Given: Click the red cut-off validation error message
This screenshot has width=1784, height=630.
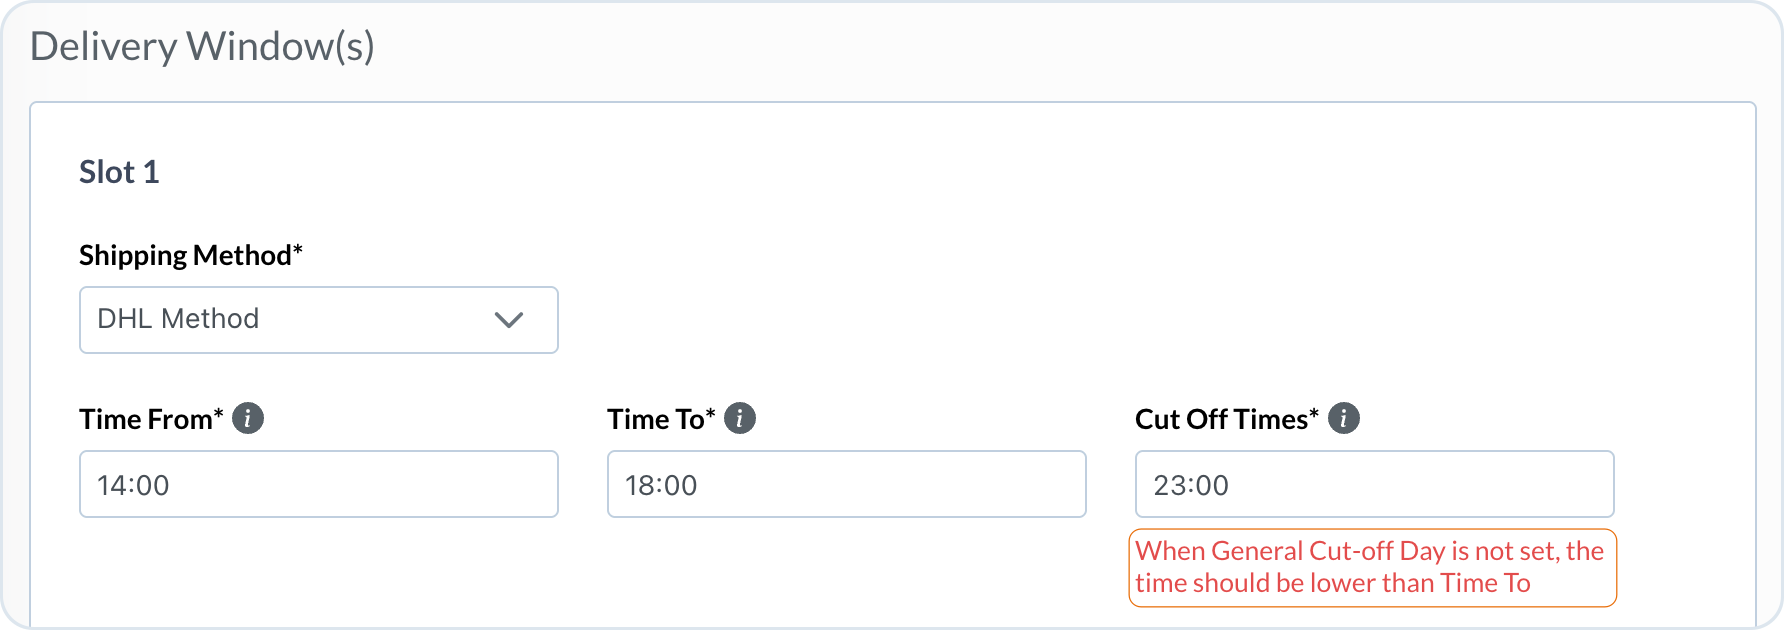Looking at the screenshot, I should click(x=1371, y=567).
